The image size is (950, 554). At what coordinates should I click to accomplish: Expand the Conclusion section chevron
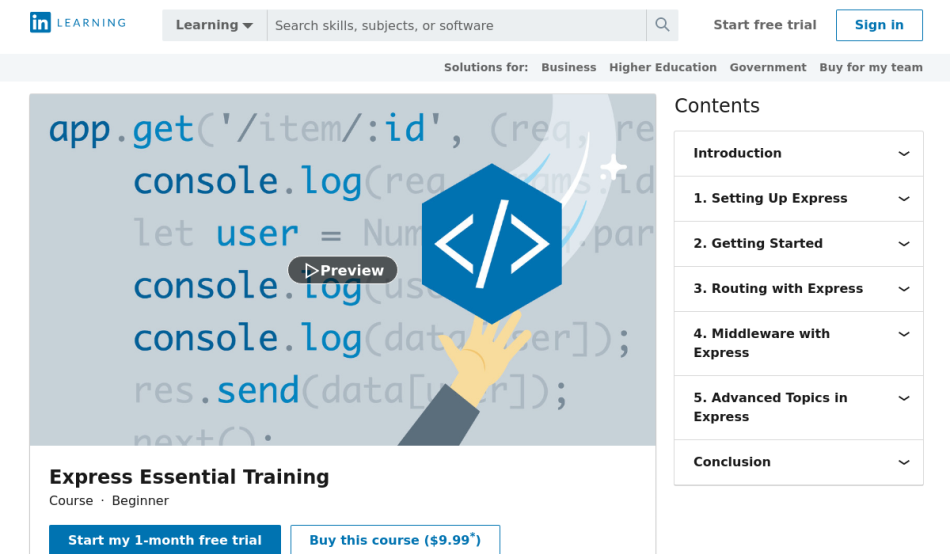pyautogui.click(x=903, y=462)
